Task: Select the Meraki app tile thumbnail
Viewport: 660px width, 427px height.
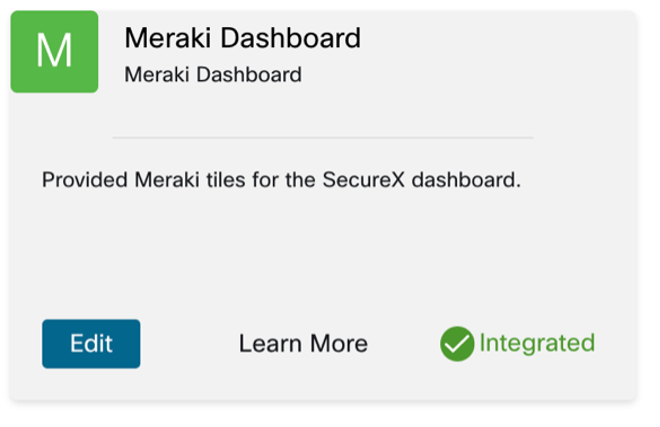Action: coord(54,51)
